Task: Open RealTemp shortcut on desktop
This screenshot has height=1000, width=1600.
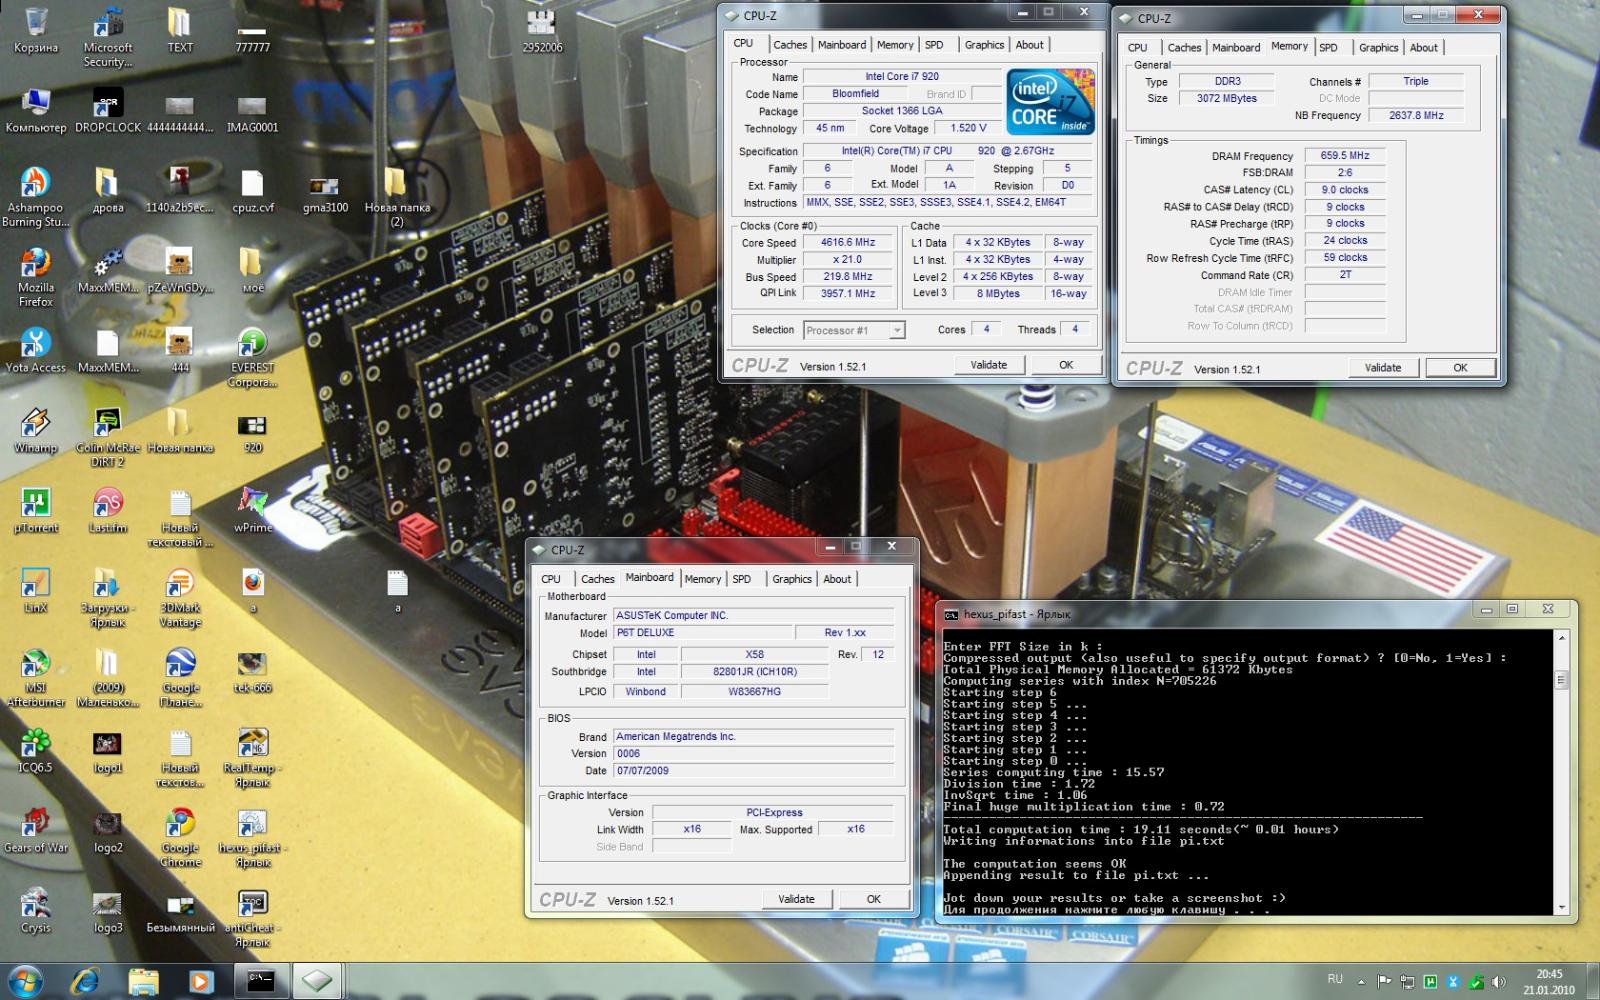Action: pos(252,758)
